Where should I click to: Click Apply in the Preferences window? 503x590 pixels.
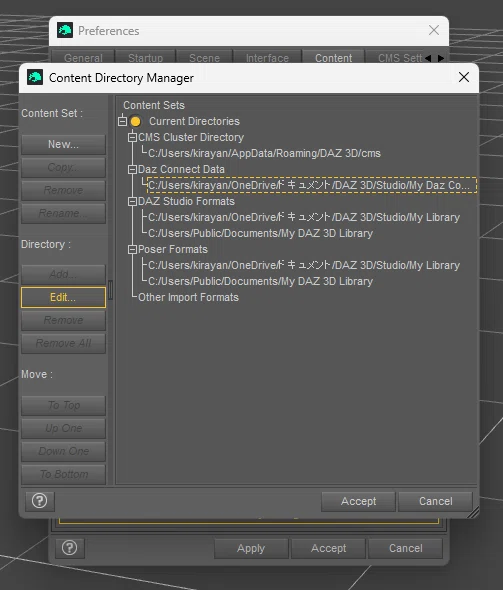251,548
